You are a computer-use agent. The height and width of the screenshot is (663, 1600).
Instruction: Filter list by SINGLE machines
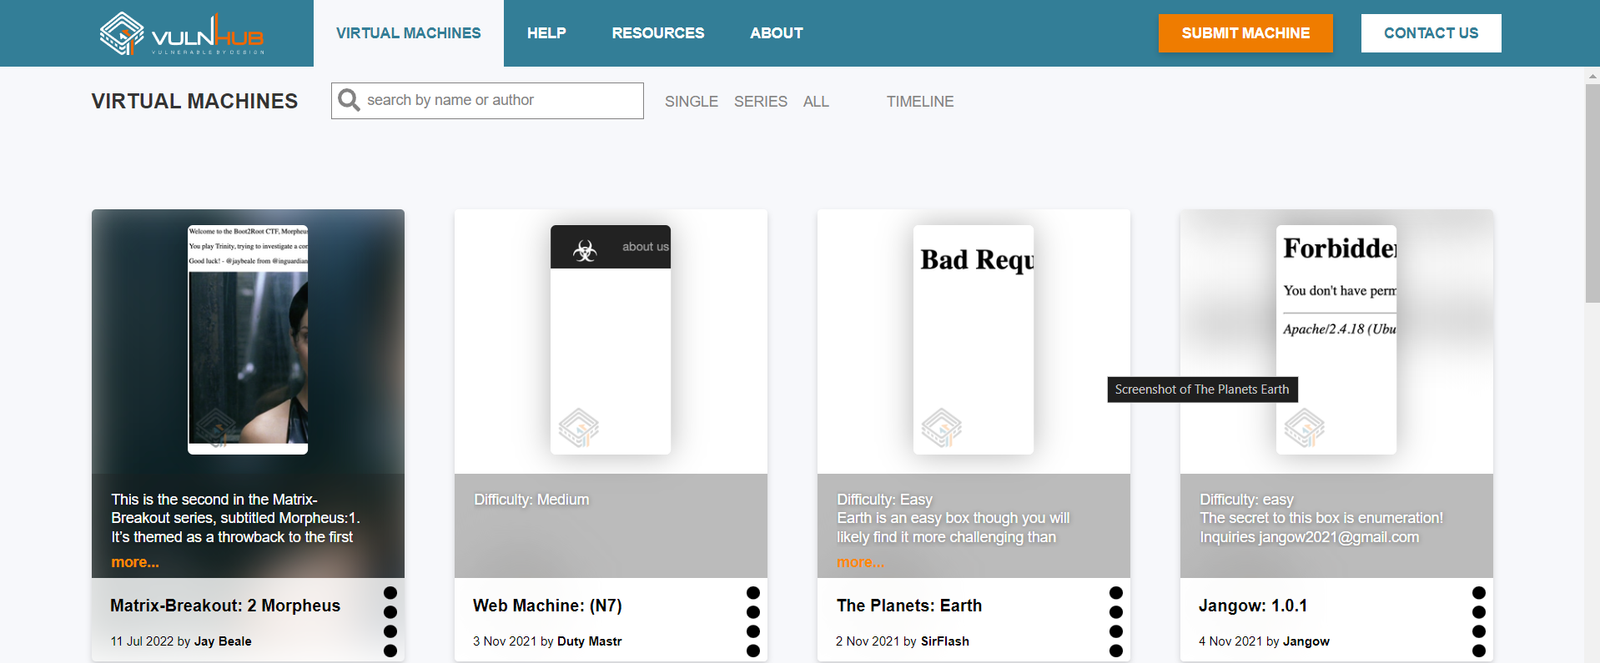click(691, 101)
